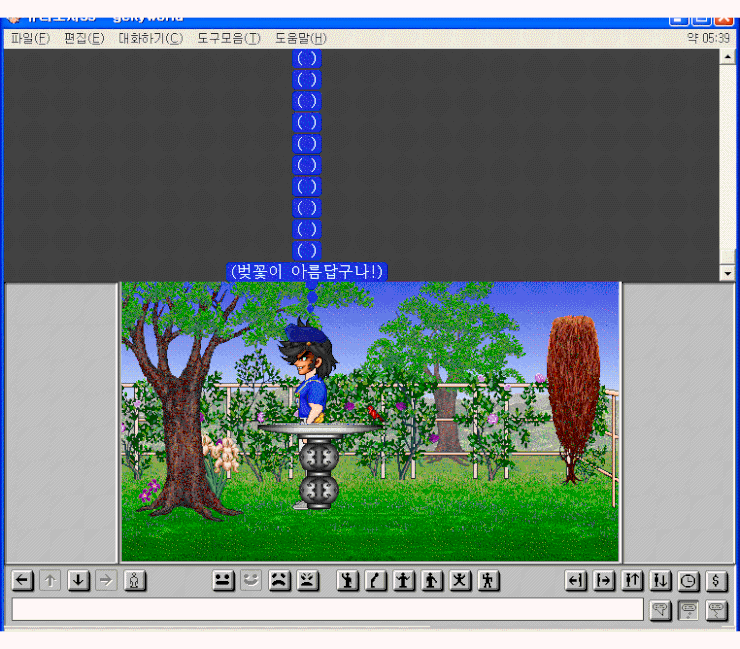Open the 대화하기(C) menu
Image resolution: width=740 pixels, height=649 pixels.
[150, 38]
